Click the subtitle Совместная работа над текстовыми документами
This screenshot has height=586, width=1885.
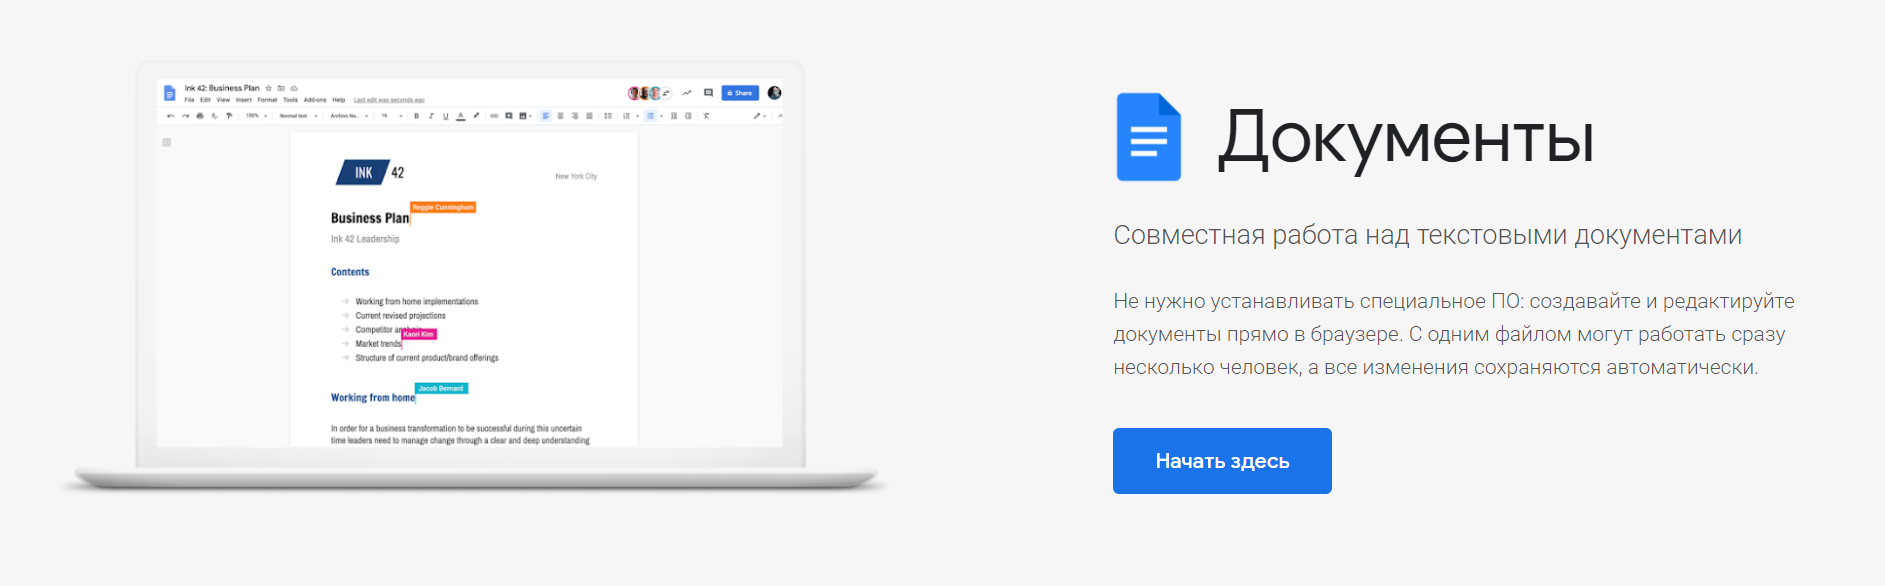coord(1428,235)
